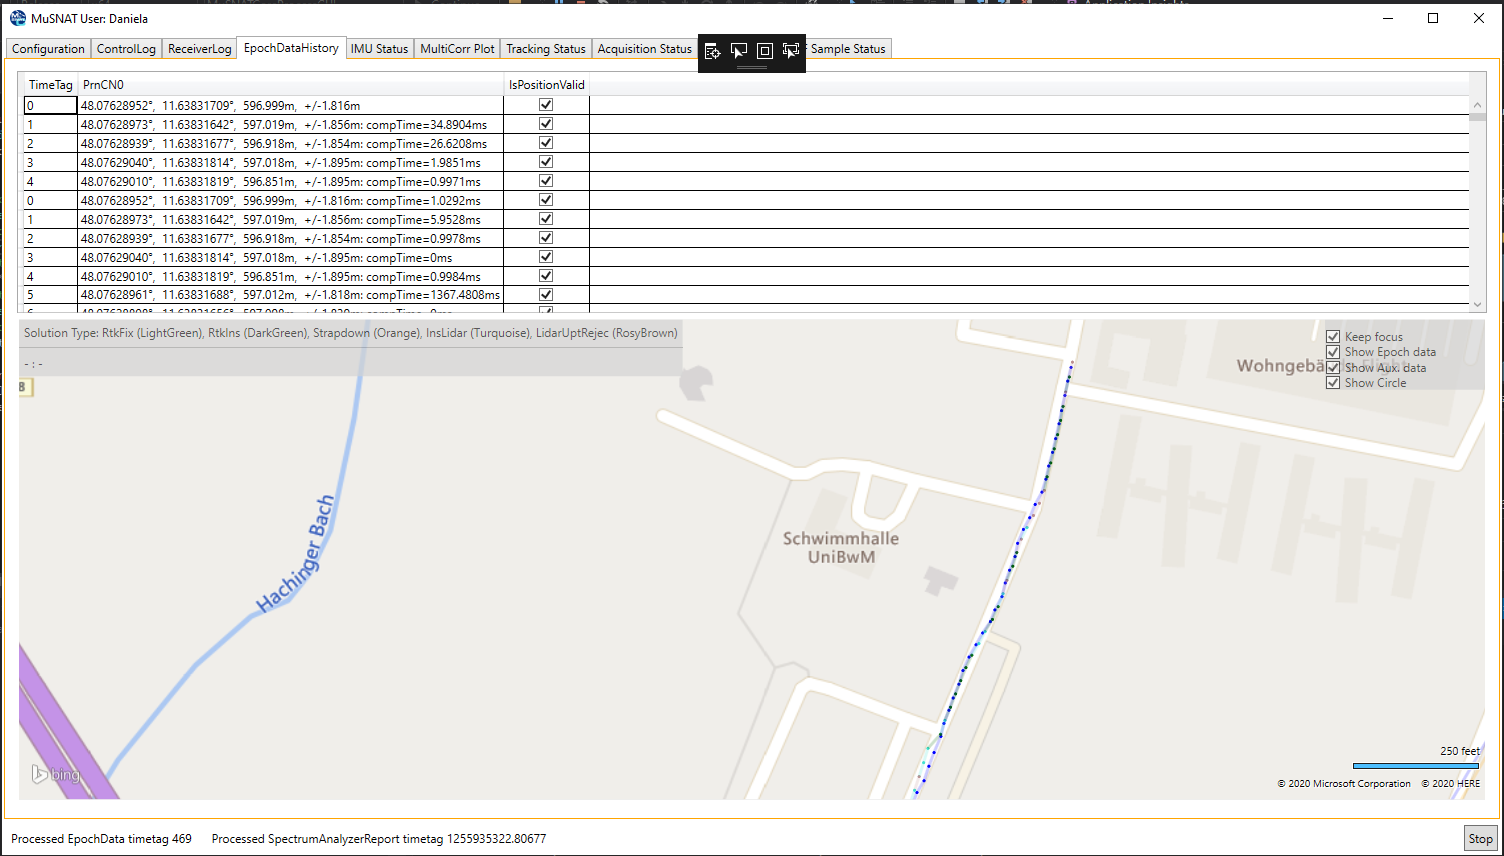1504x856 pixels.
Task: Click the live visual tree debug icon
Action: 712,51
